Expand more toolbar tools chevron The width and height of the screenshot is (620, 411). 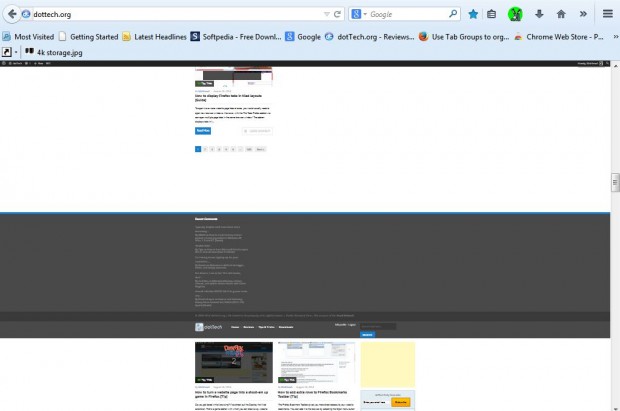point(583,14)
